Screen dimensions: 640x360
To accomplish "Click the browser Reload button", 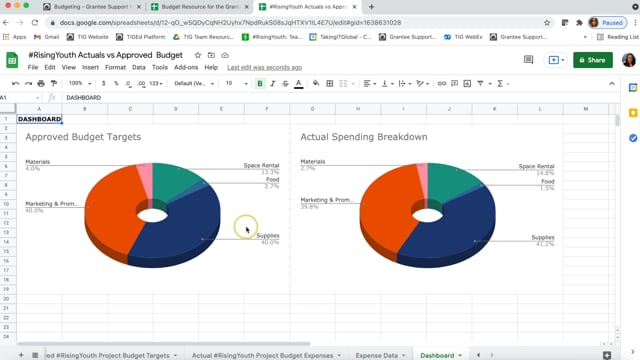I will click(35, 22).
